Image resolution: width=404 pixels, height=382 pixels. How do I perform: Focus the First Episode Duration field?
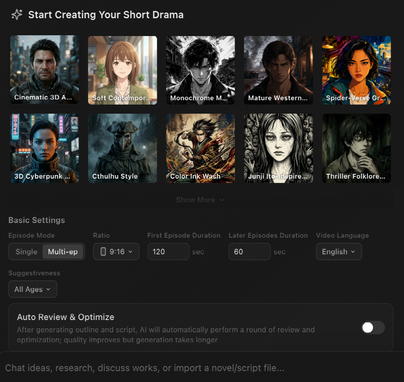point(168,252)
